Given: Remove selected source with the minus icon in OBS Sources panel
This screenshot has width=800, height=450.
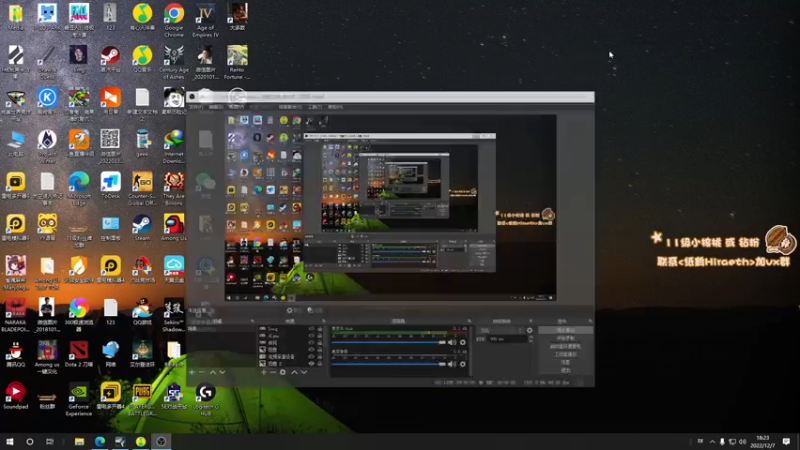Looking at the screenshot, I should click(273, 372).
